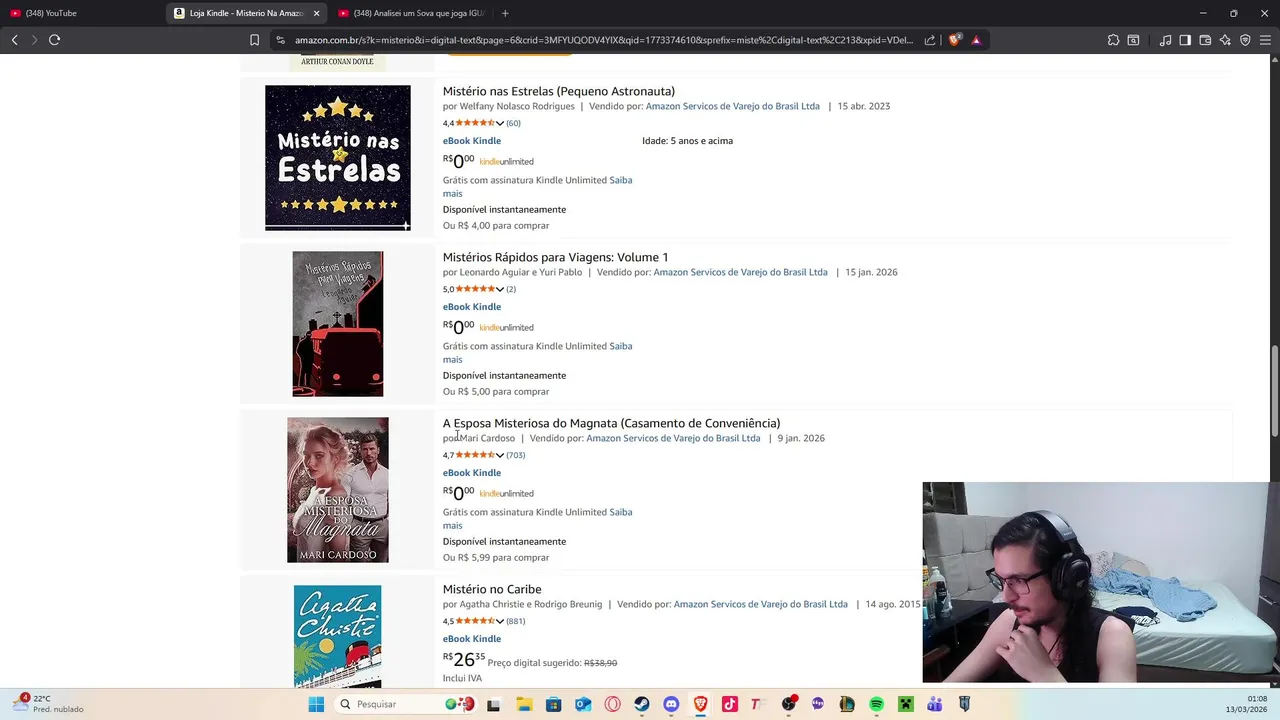Open the weather widget showing 22°C
Image resolution: width=1280 pixels, height=720 pixels.
(48, 704)
